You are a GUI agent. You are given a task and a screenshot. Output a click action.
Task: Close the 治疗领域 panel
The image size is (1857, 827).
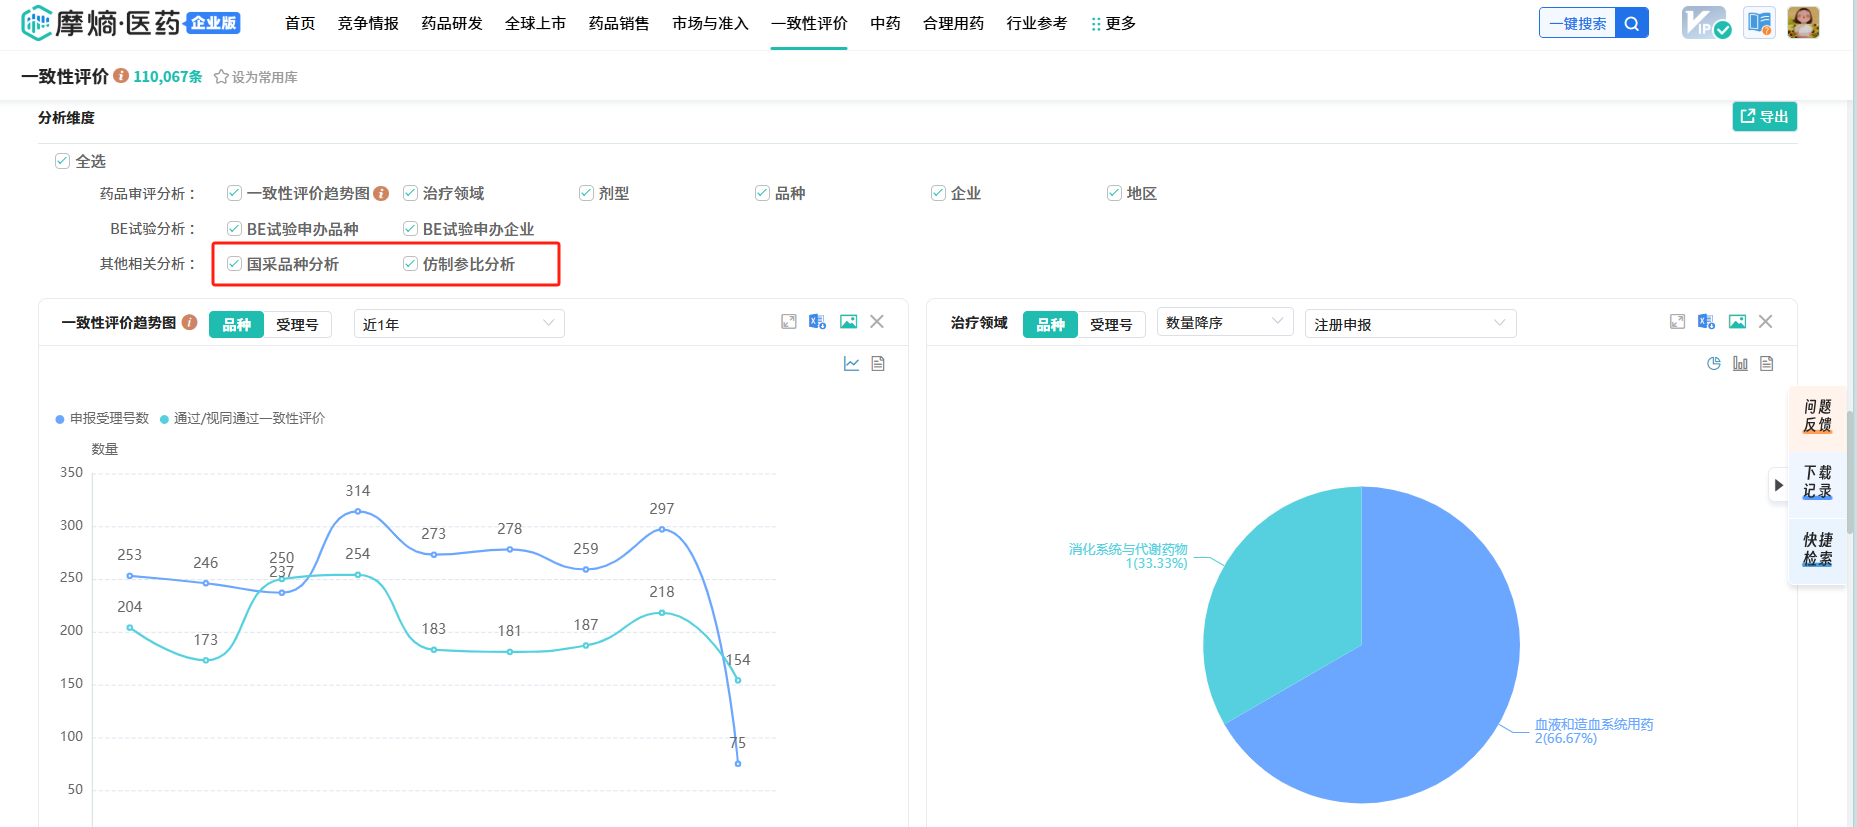[x=1766, y=322]
